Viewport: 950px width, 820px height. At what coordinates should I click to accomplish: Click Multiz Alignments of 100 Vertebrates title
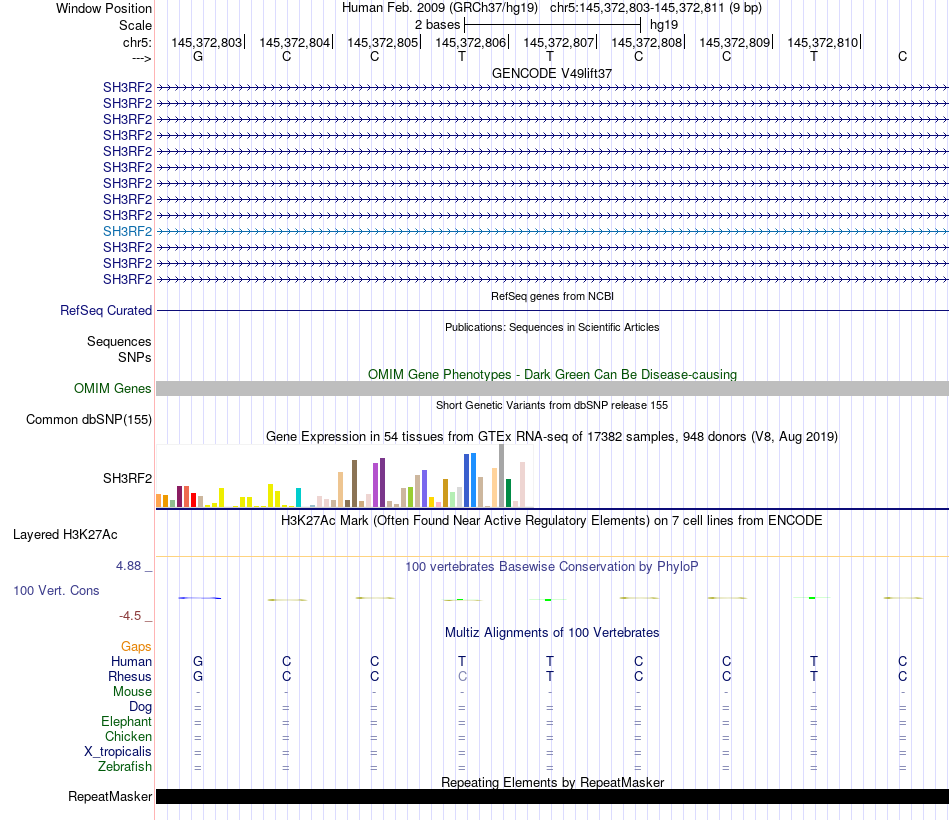(x=552, y=633)
